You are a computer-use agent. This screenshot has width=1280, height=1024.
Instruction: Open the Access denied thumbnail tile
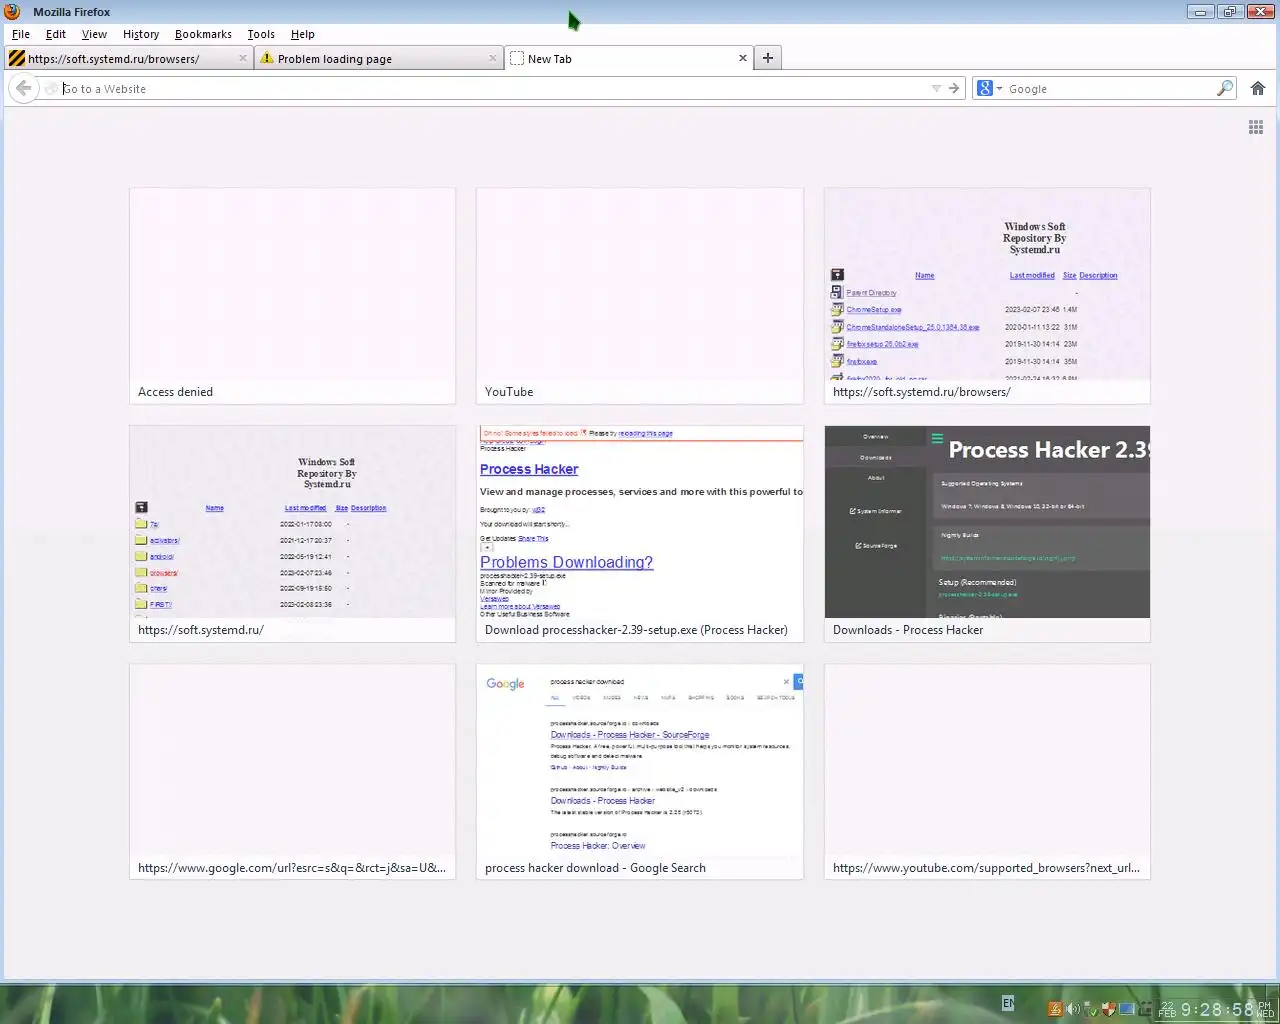pyautogui.click(x=292, y=296)
